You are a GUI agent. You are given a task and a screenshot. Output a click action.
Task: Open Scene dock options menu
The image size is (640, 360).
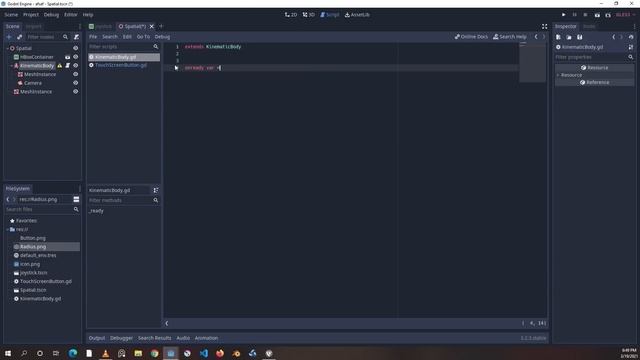click(80, 26)
